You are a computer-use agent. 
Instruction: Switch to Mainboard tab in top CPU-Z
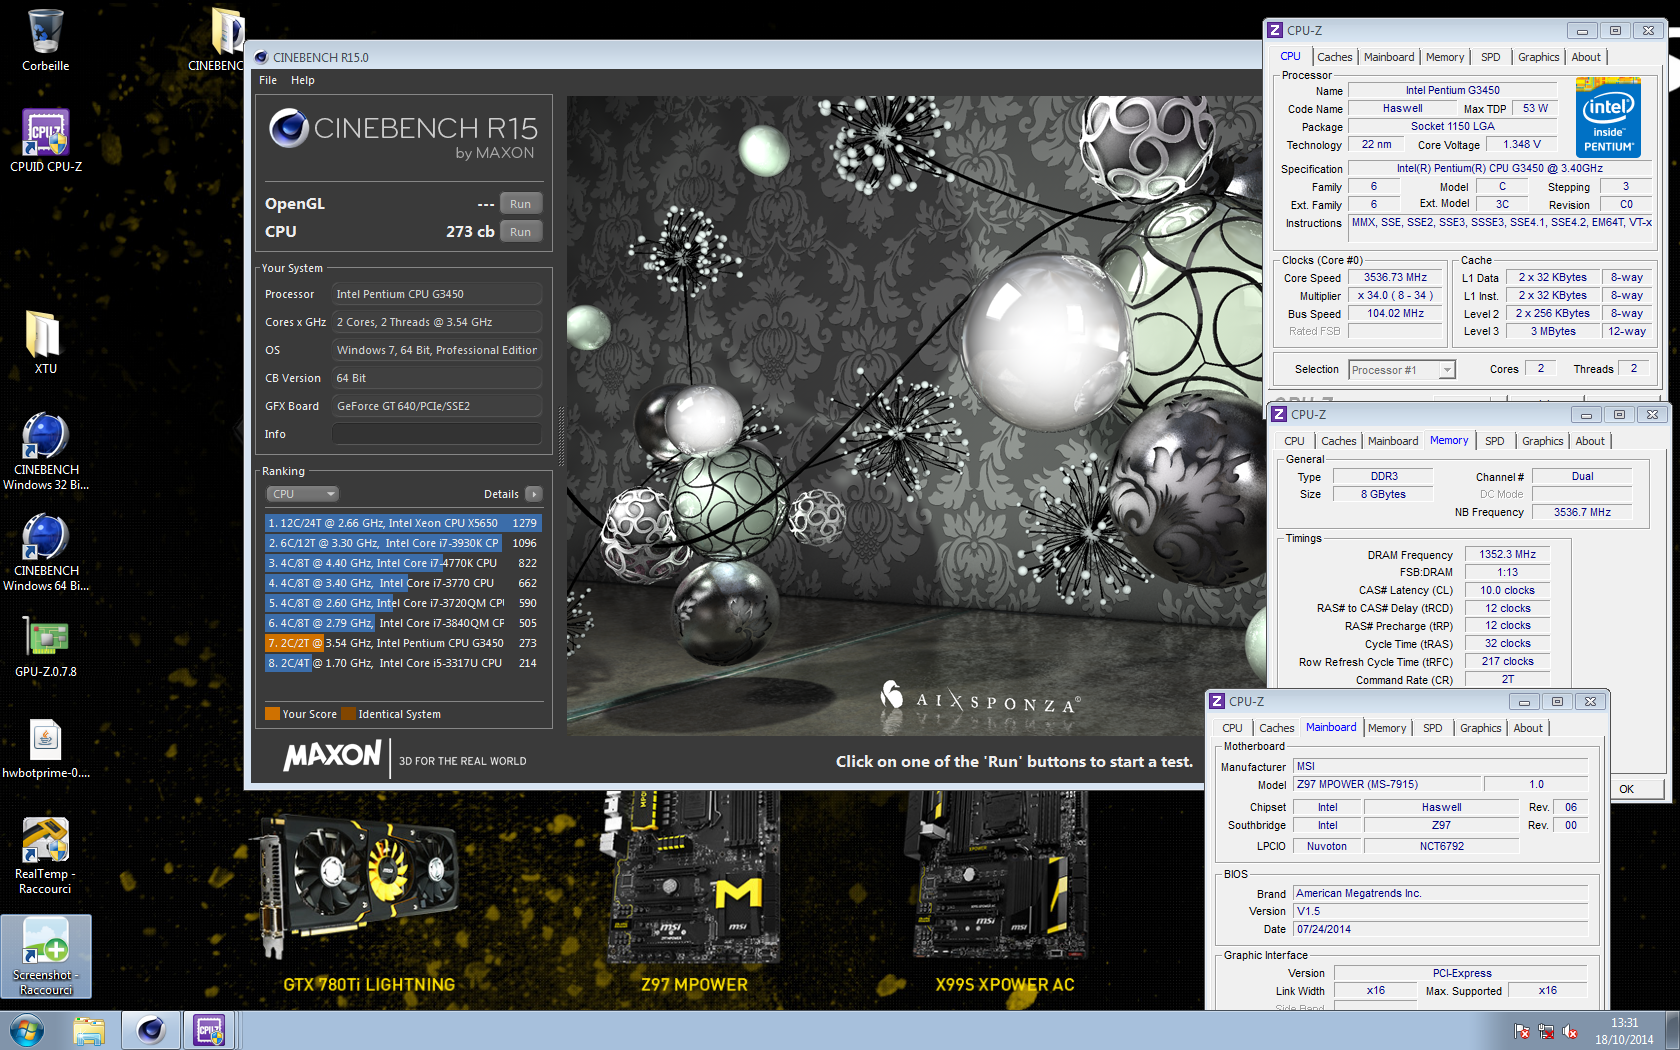coord(1389,57)
